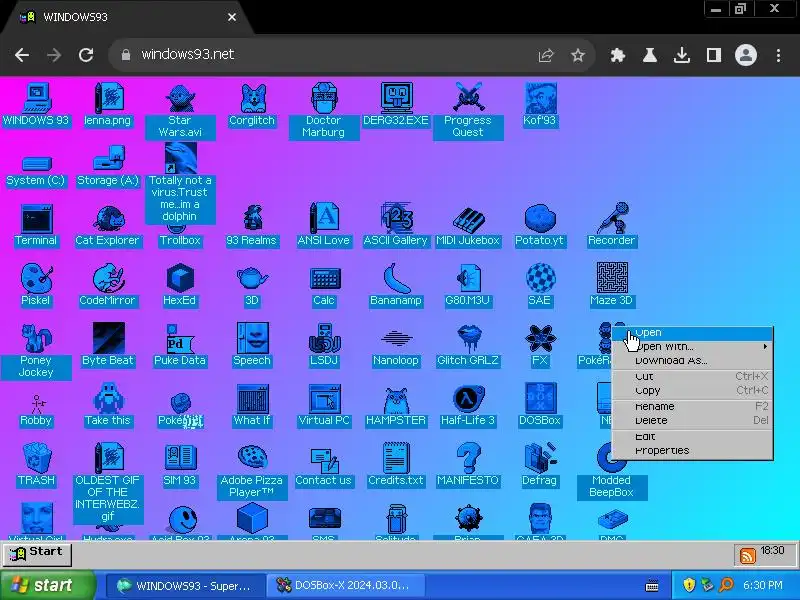Select Download As in context menu

[693, 361]
